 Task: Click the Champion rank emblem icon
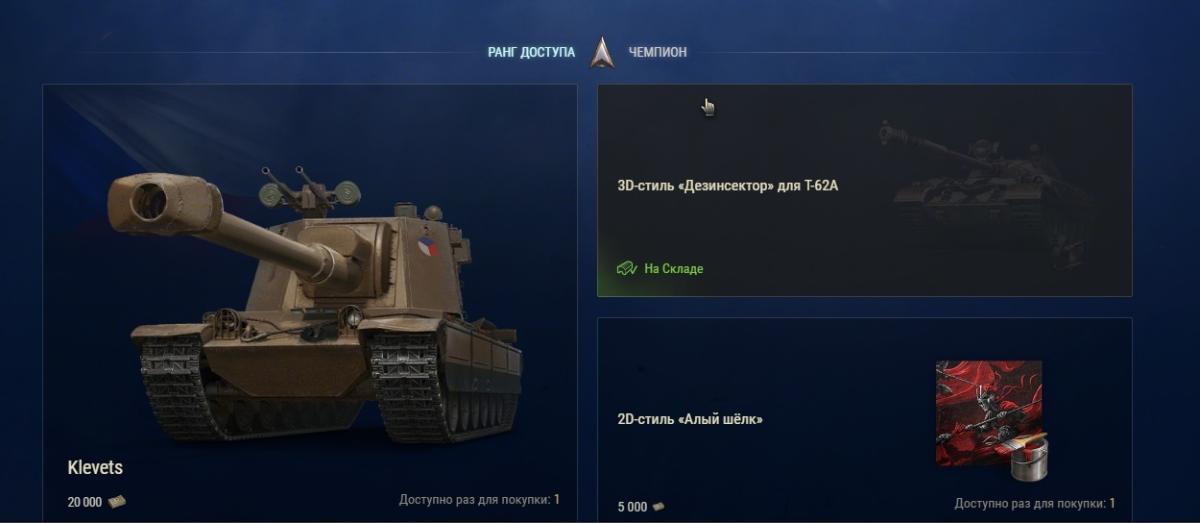[601, 52]
